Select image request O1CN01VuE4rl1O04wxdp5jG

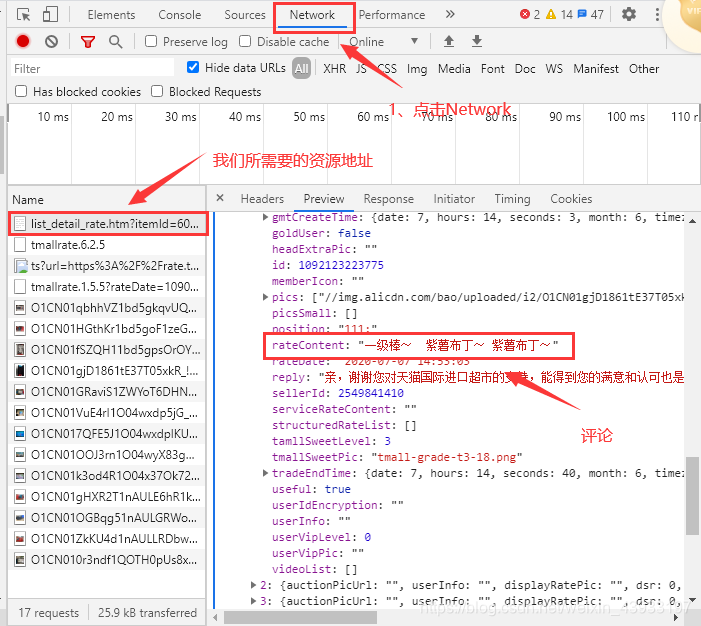tap(107, 413)
